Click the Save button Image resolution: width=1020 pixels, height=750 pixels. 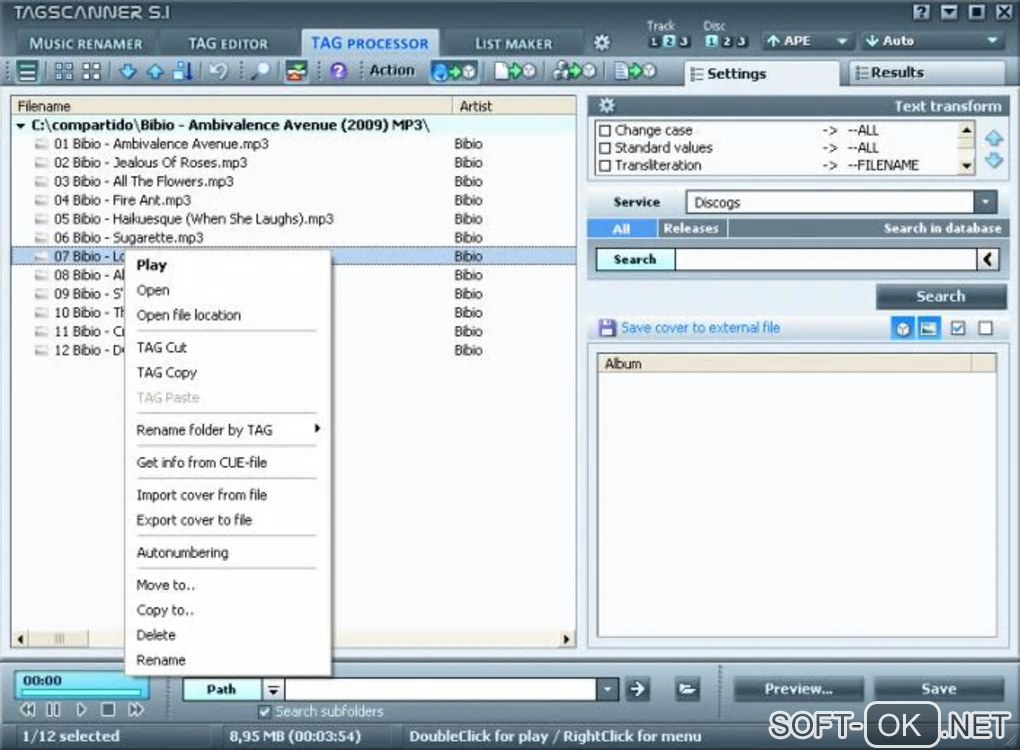[939, 689]
